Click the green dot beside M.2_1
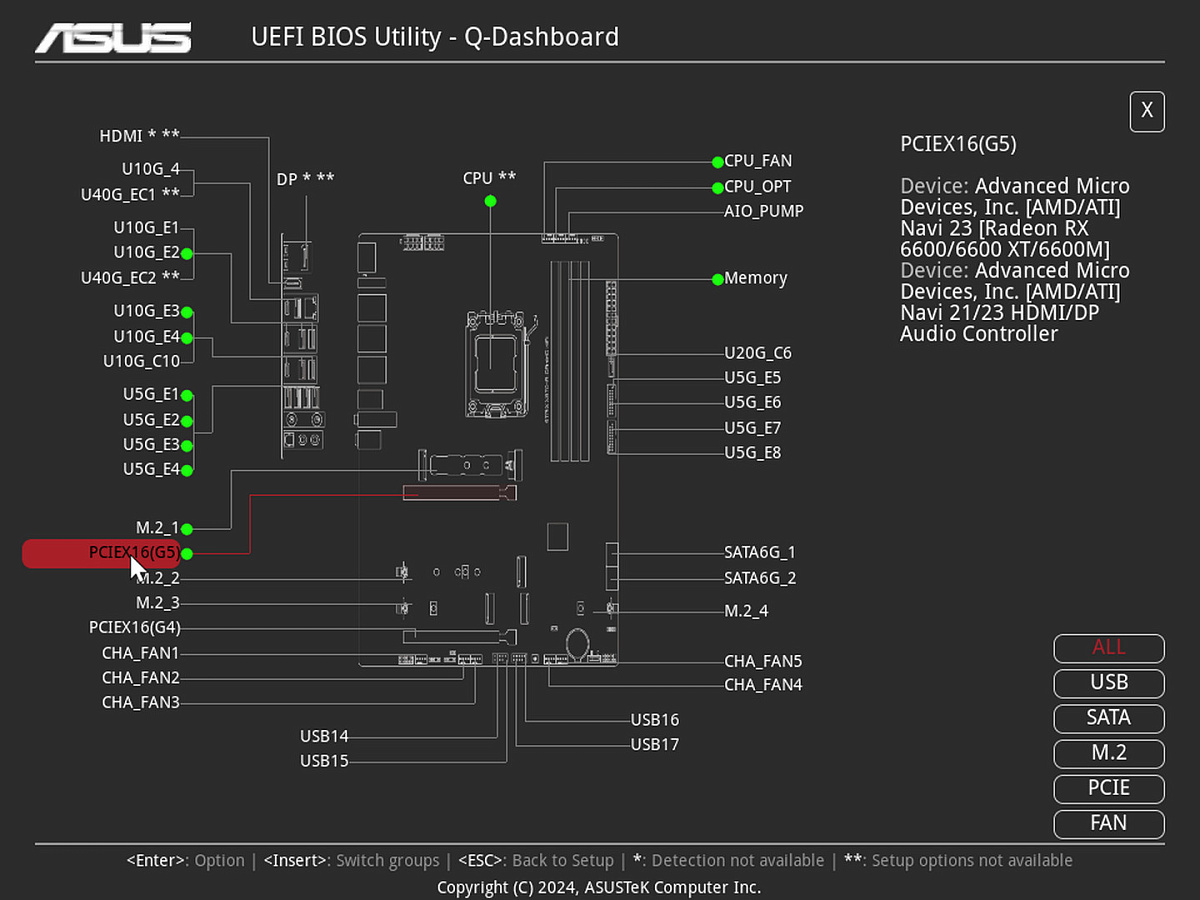The height and width of the screenshot is (900, 1200). [x=187, y=528]
